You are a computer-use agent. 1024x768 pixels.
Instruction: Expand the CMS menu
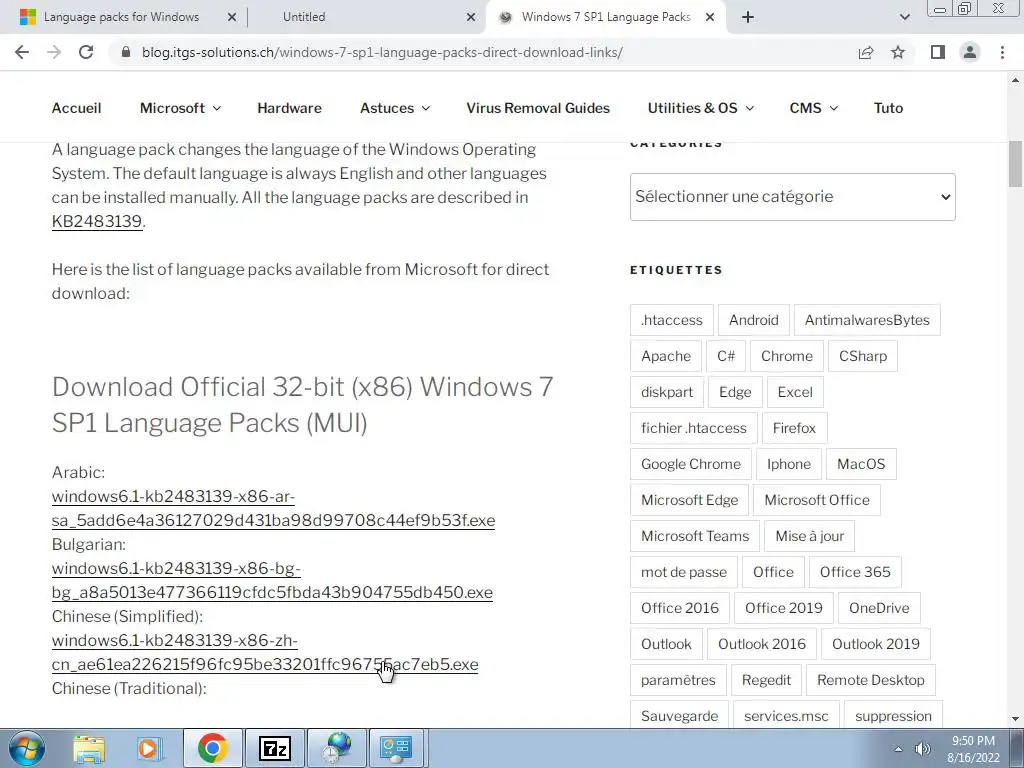pyautogui.click(x=813, y=108)
